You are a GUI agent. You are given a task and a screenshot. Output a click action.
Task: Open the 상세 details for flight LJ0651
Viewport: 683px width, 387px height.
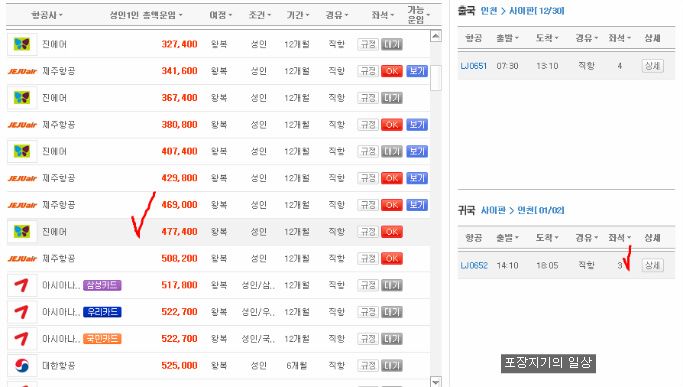pyautogui.click(x=653, y=66)
